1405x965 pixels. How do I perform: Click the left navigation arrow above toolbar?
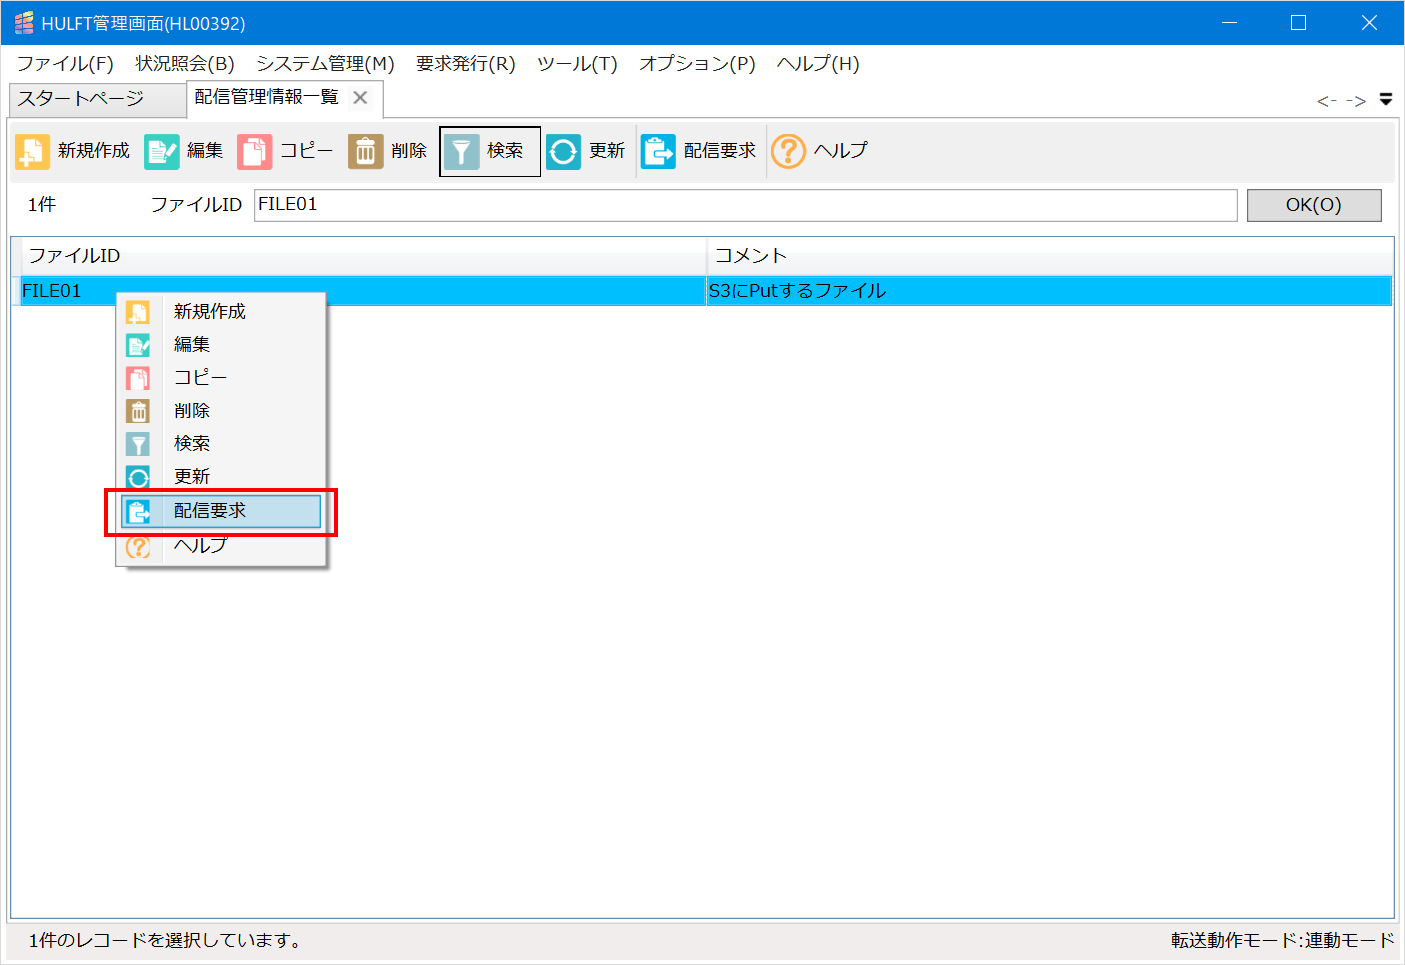point(1325,100)
